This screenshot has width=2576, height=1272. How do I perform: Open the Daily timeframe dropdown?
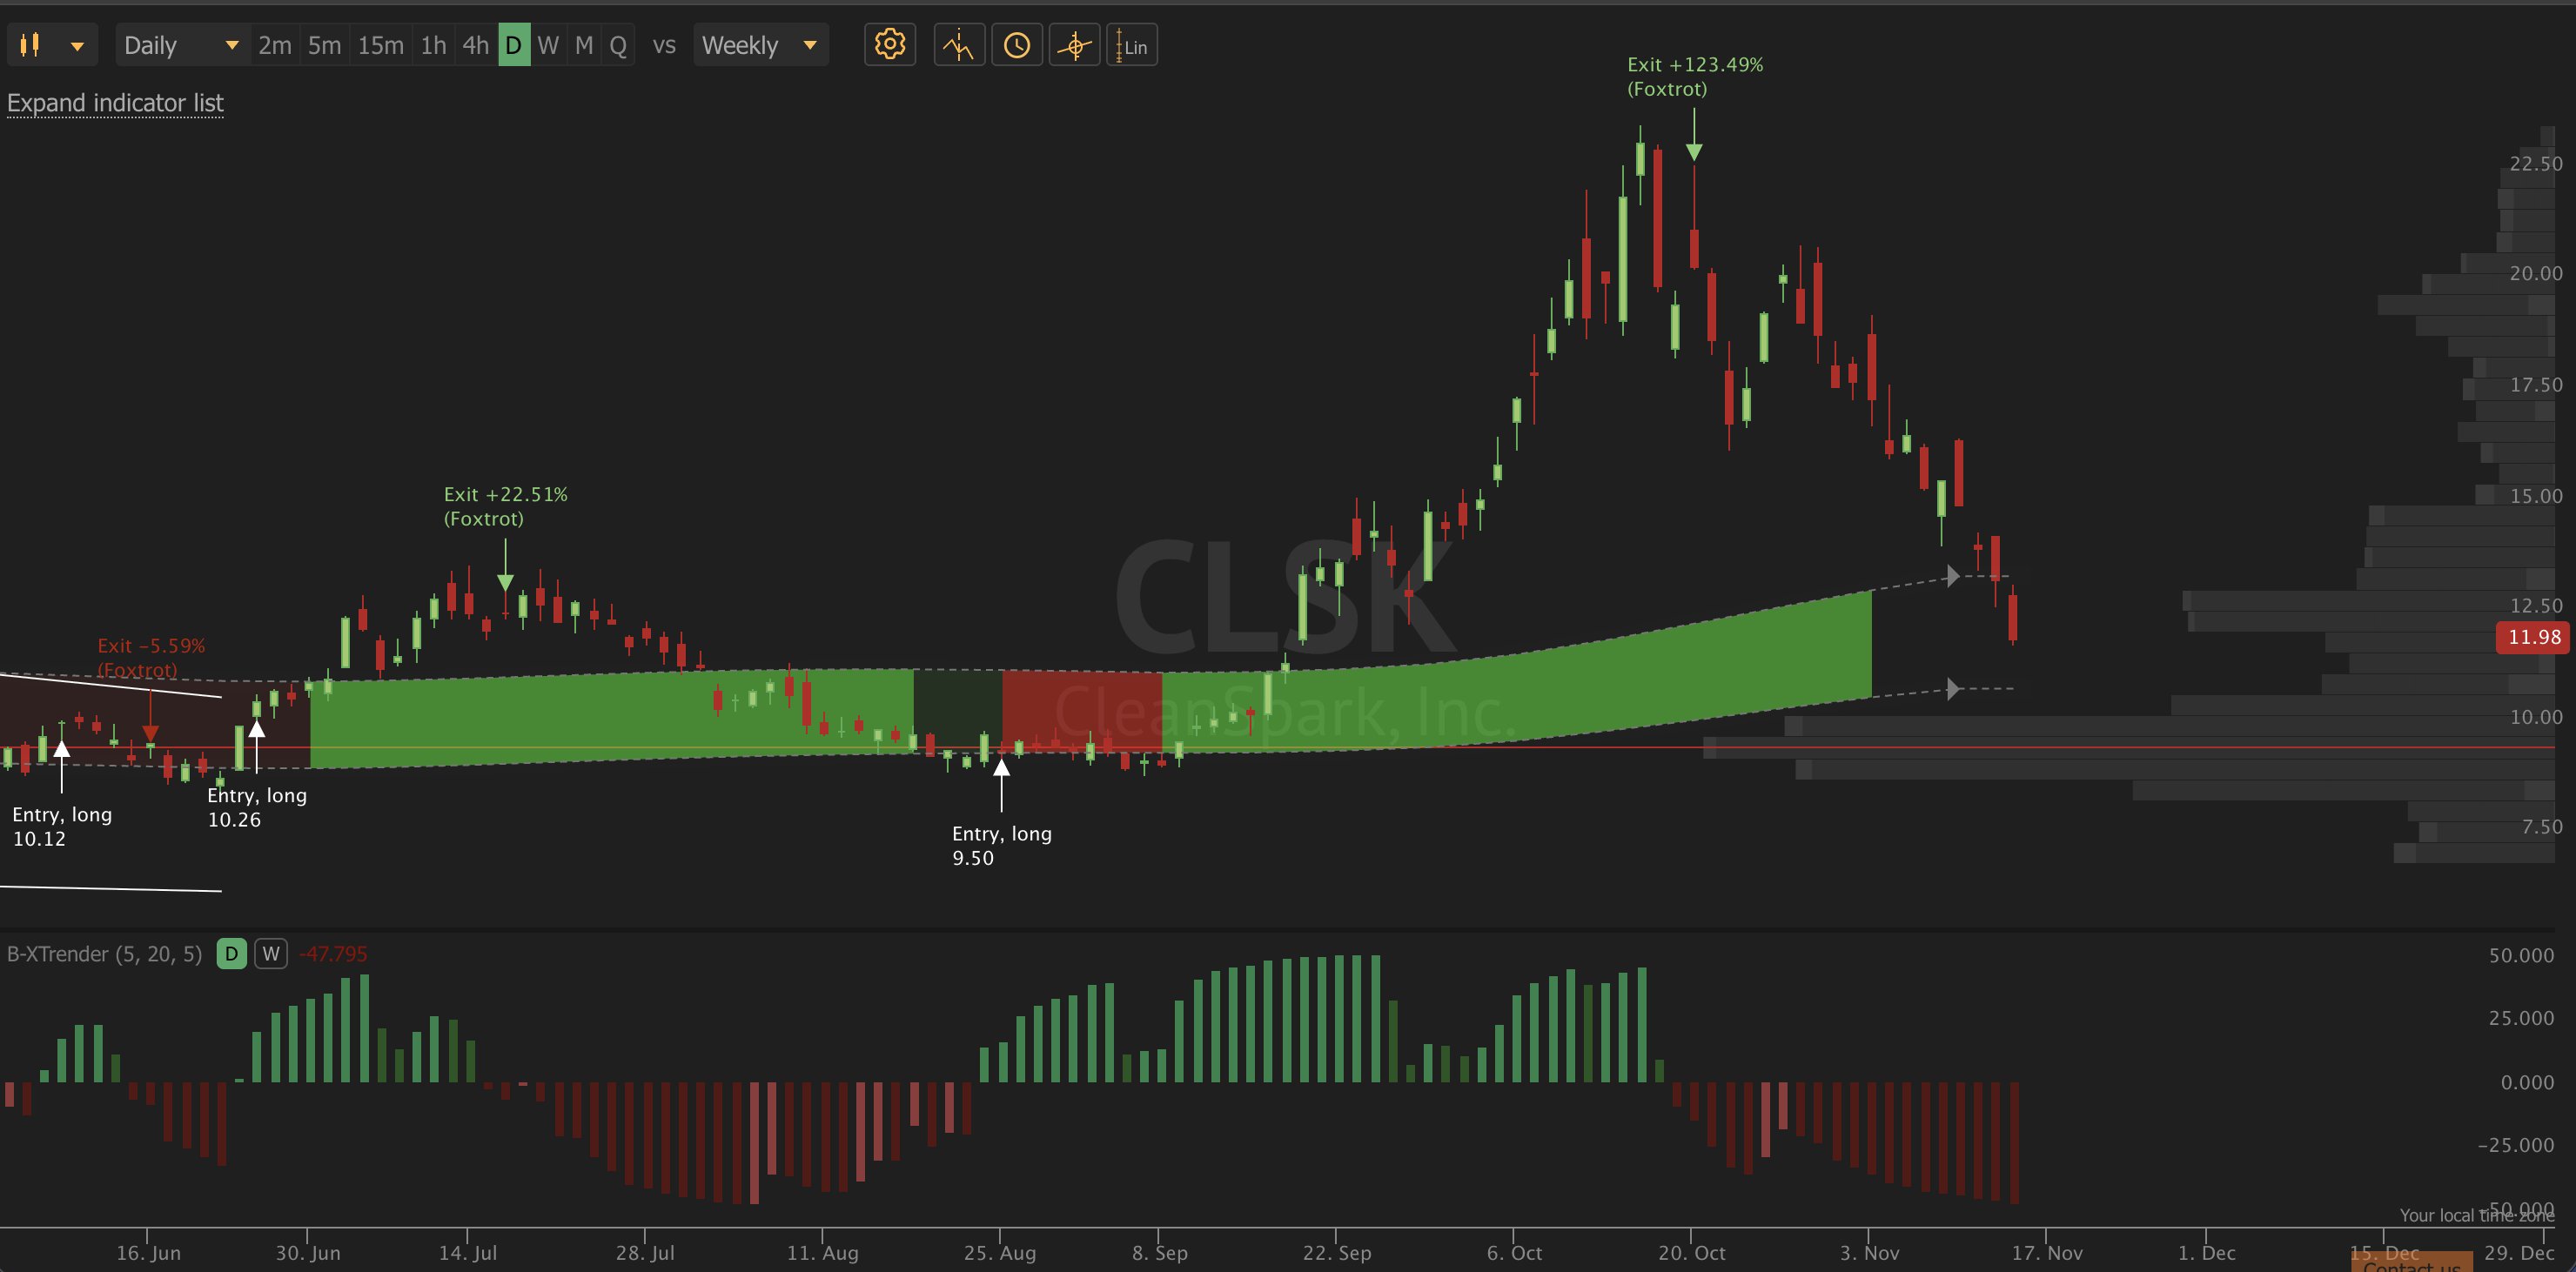180,45
